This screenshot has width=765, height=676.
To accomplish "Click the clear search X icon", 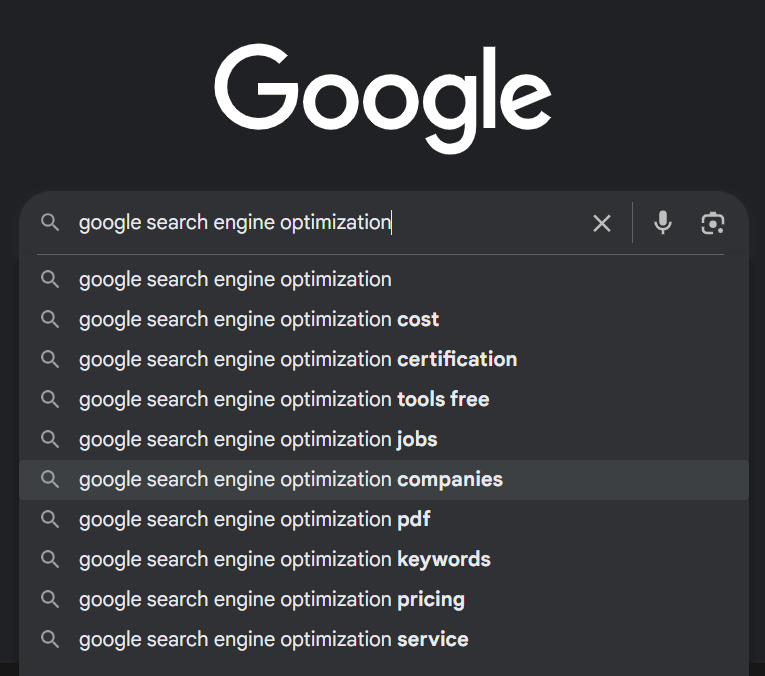I will pos(601,223).
